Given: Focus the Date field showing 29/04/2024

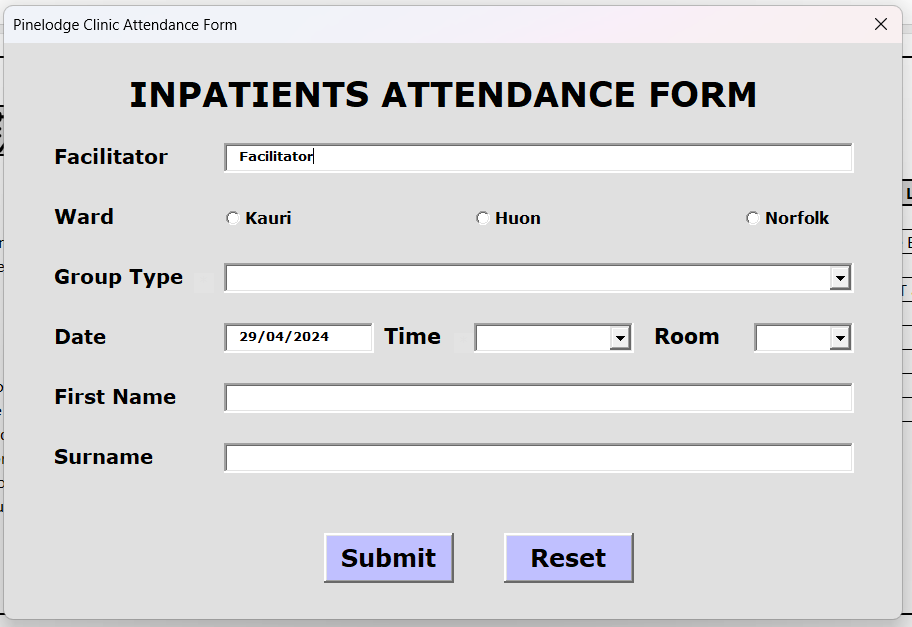Looking at the screenshot, I should (298, 337).
